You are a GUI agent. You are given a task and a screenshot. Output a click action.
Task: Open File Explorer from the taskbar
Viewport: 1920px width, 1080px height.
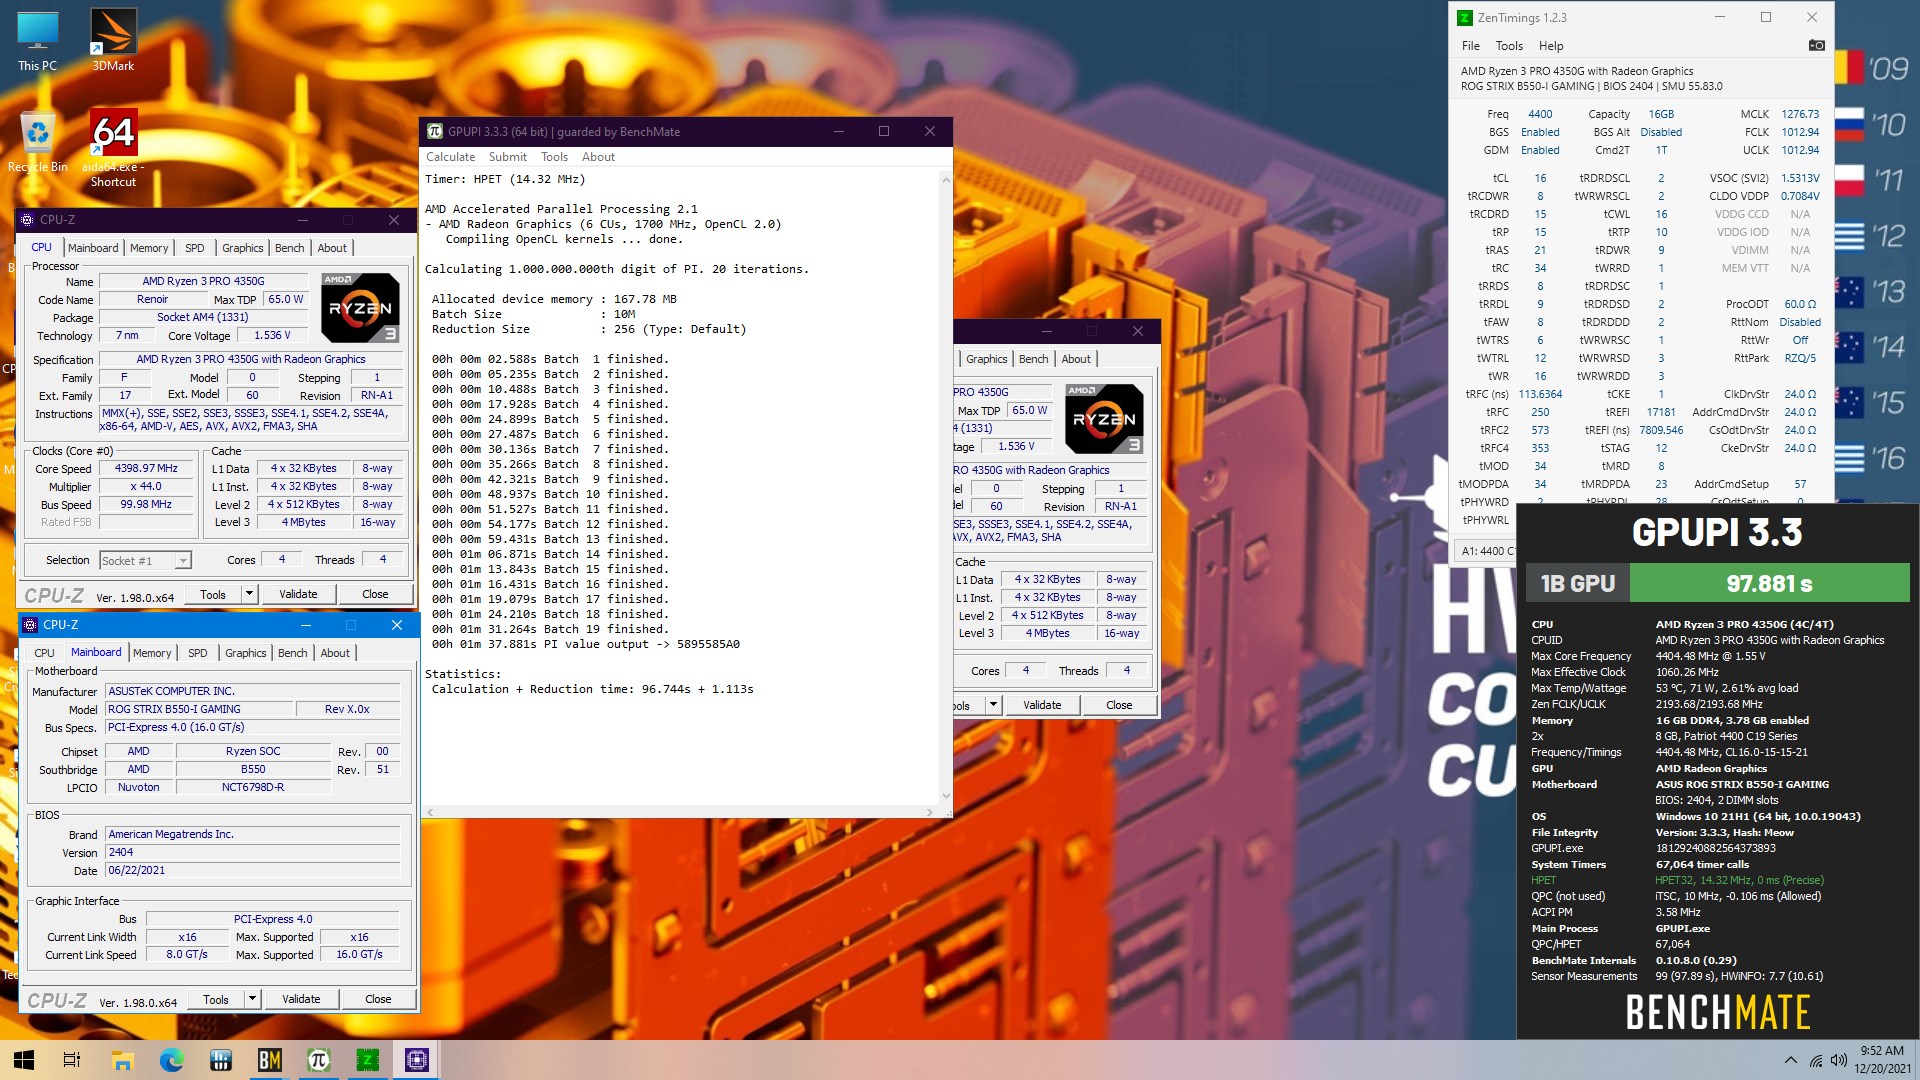click(122, 1060)
